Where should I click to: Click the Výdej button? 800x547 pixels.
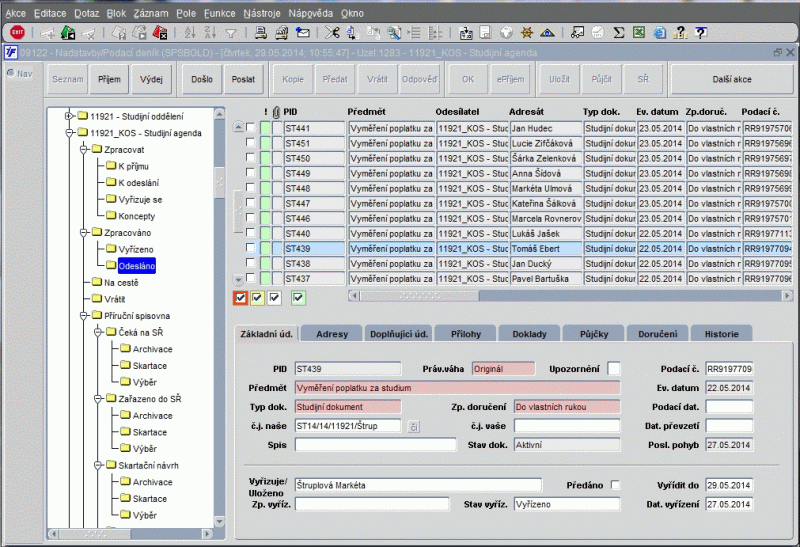(153, 78)
